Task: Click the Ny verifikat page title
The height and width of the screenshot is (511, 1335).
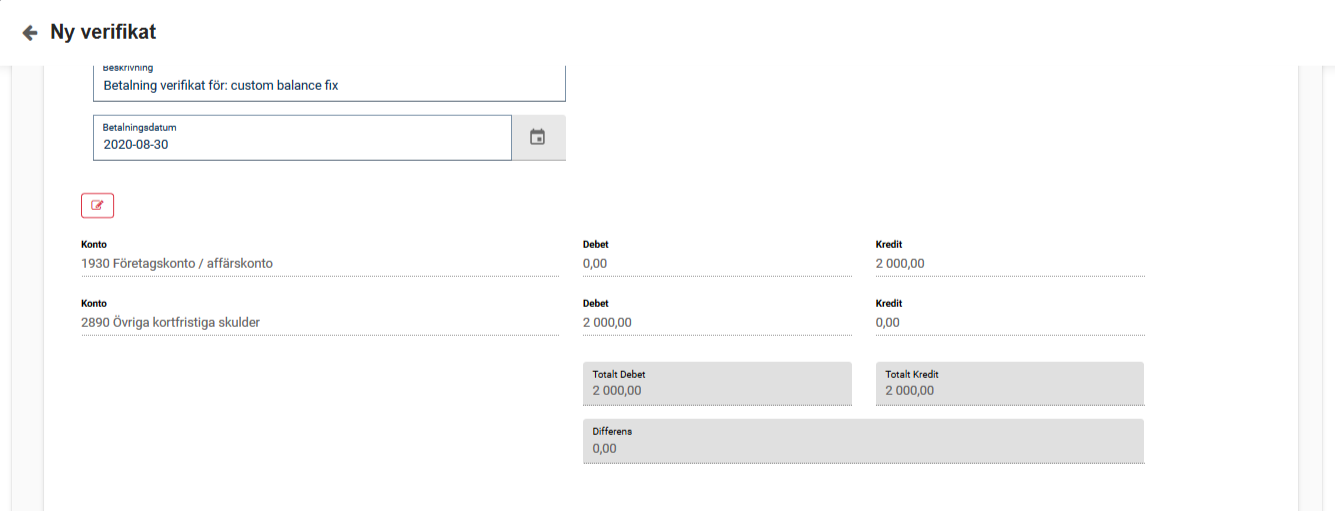Action: (x=103, y=32)
